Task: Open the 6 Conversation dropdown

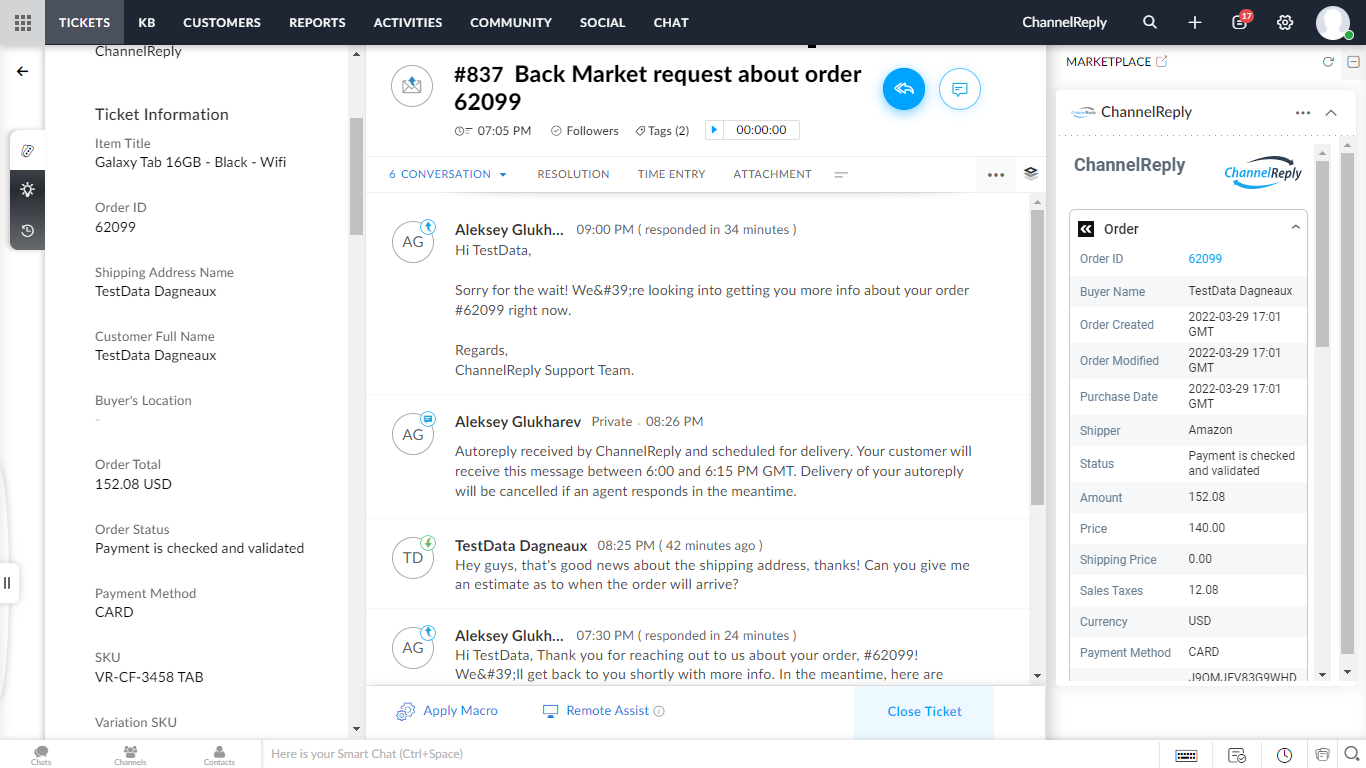Action: [448, 174]
